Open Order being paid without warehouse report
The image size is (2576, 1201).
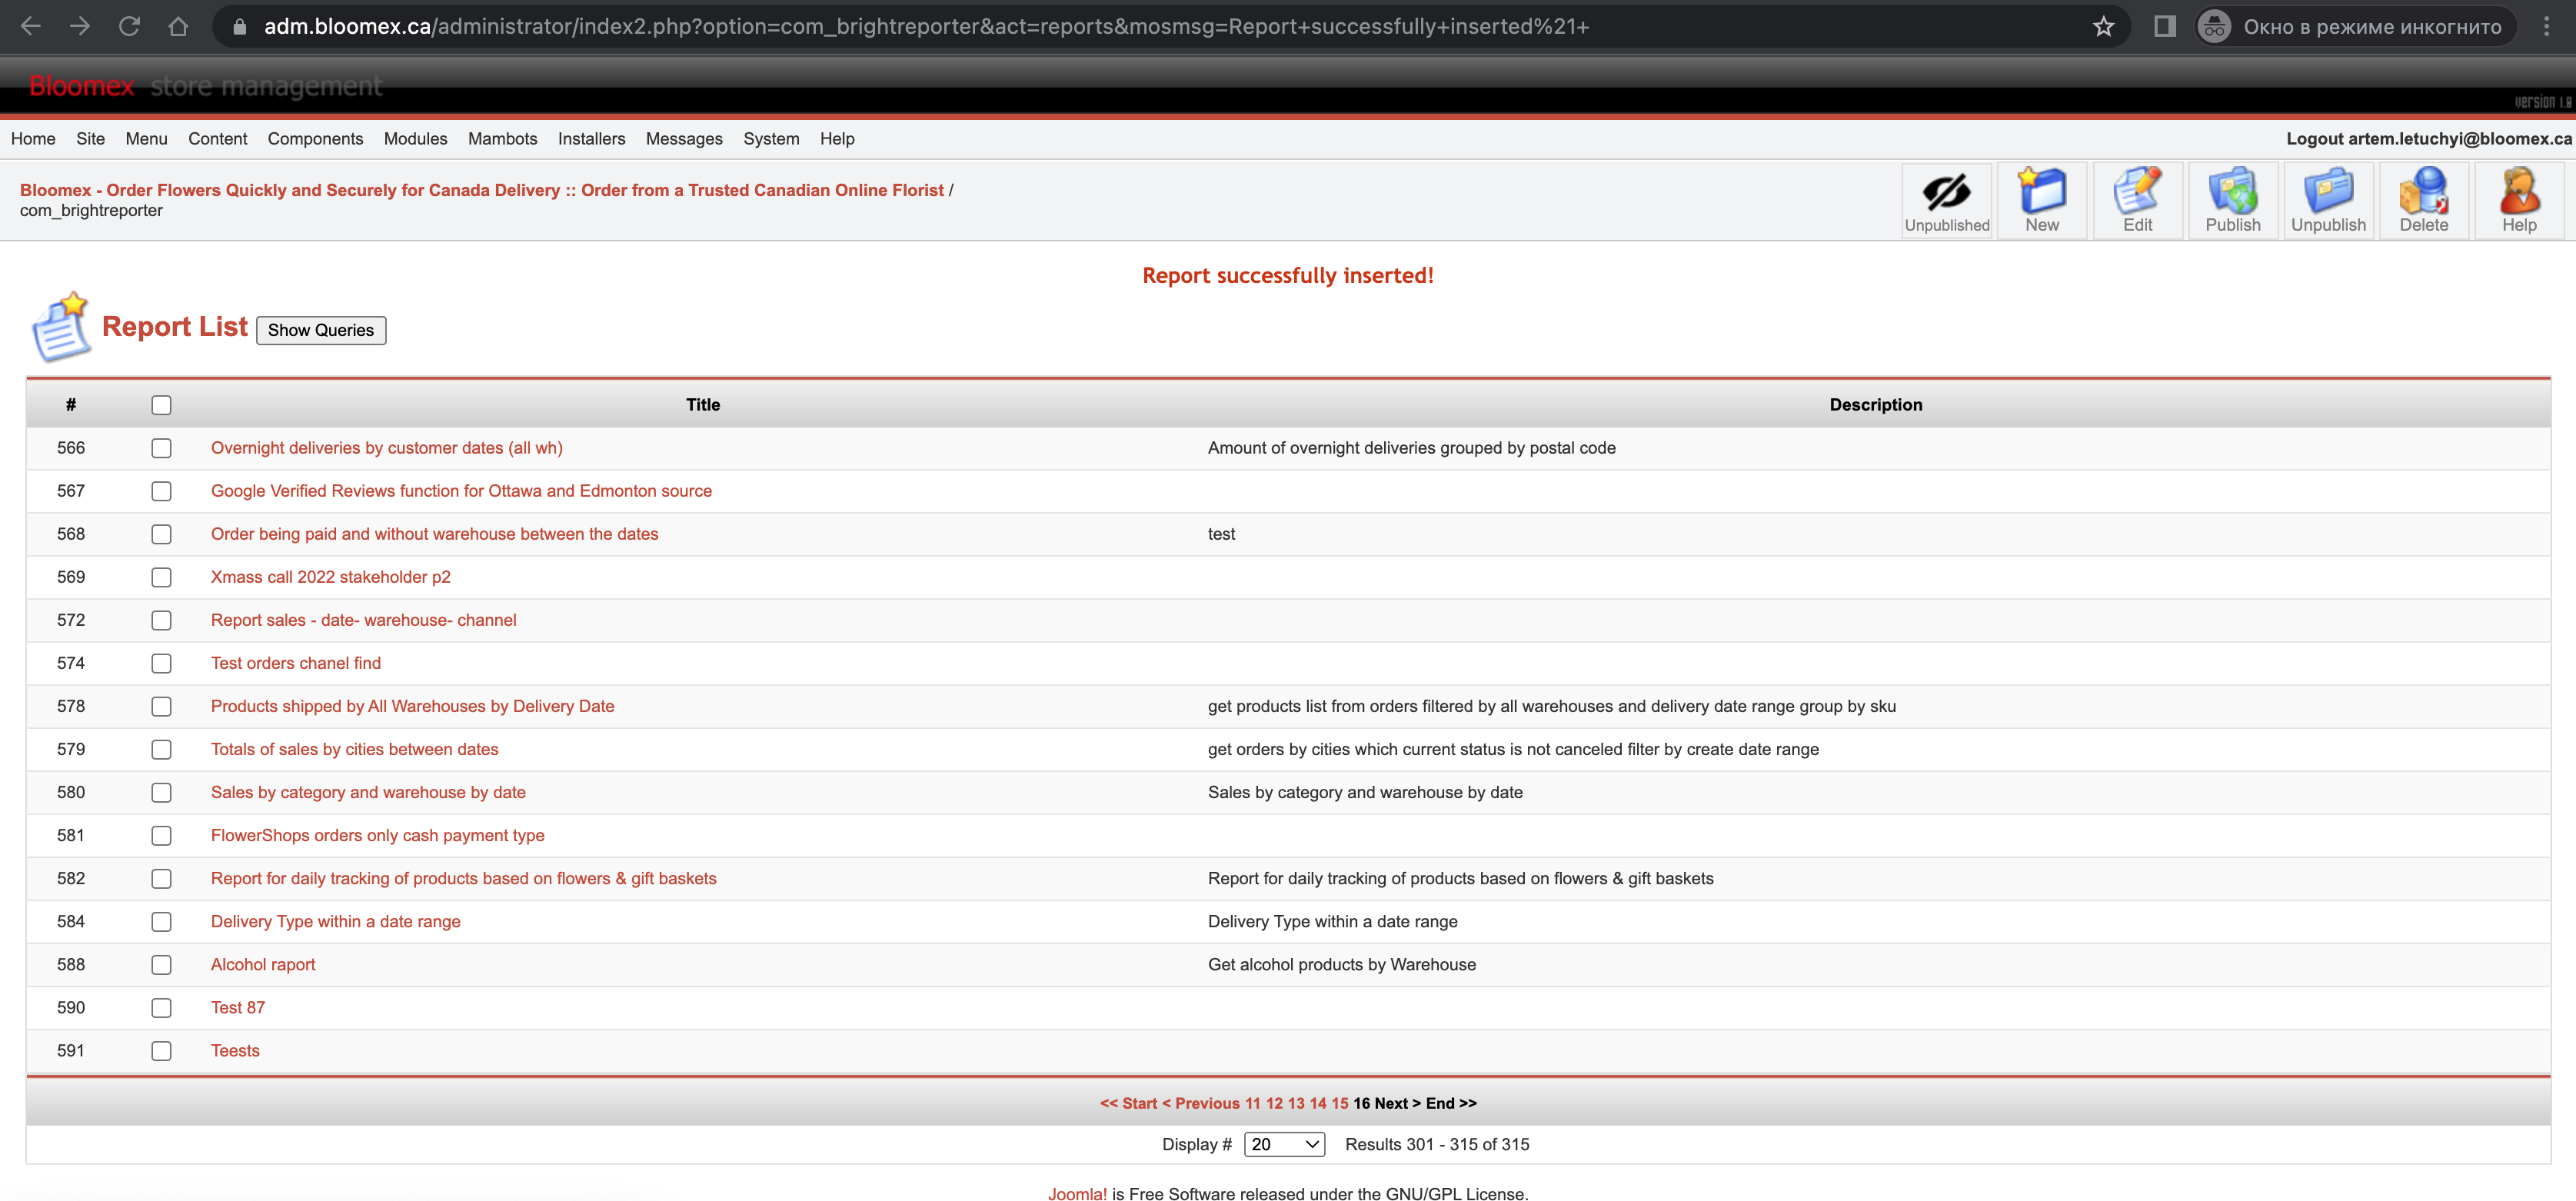[434, 534]
